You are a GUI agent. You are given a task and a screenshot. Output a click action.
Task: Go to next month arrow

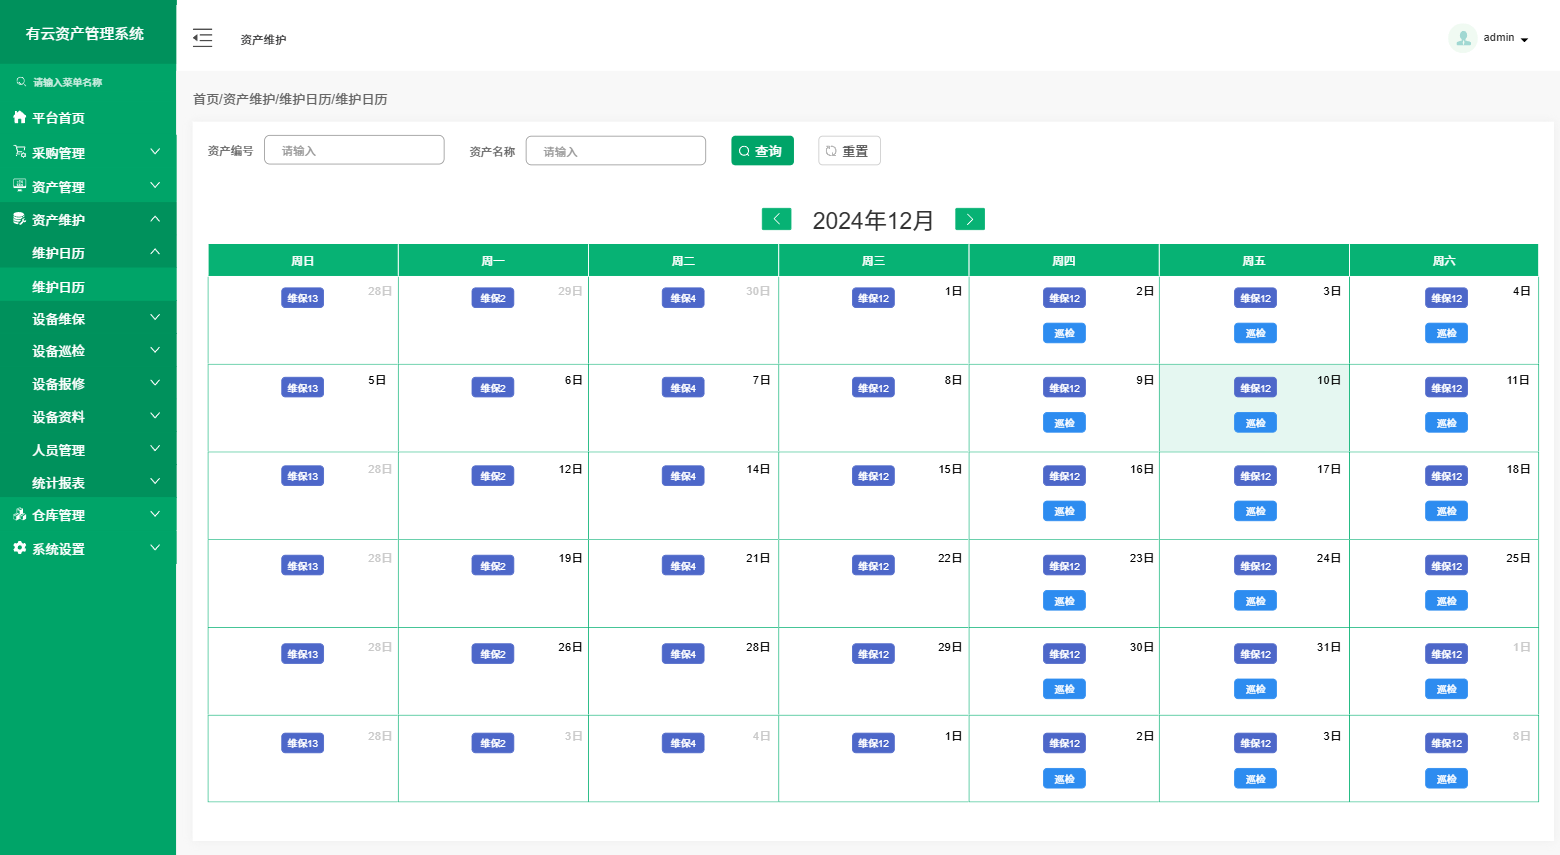[969, 219]
